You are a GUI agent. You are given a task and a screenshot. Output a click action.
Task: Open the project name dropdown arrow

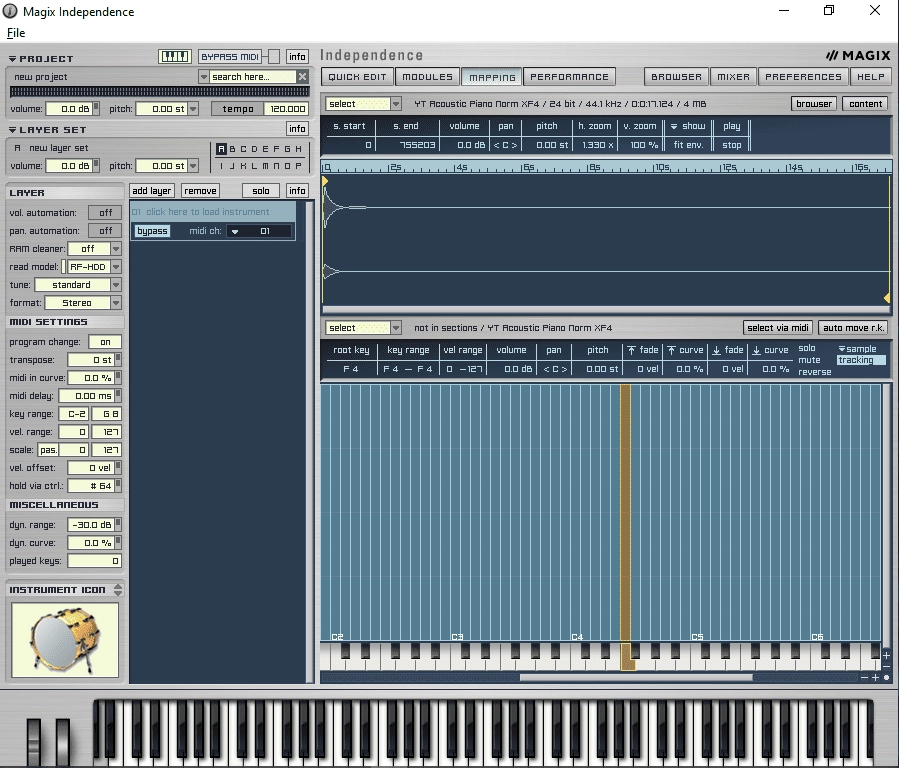tap(203, 76)
